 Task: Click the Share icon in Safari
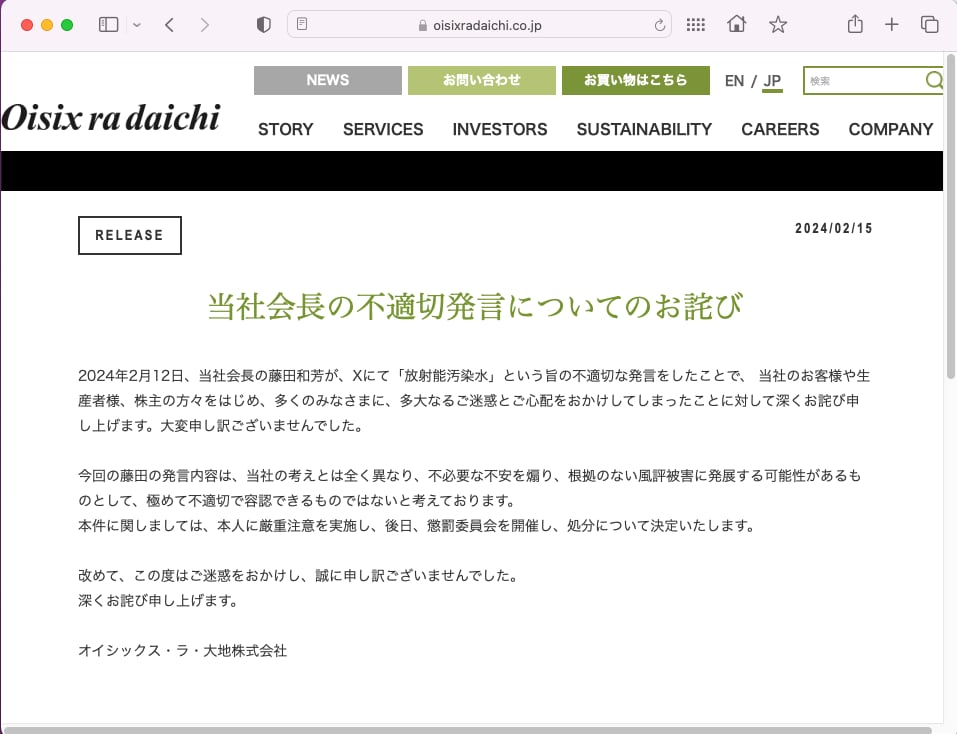click(x=855, y=25)
